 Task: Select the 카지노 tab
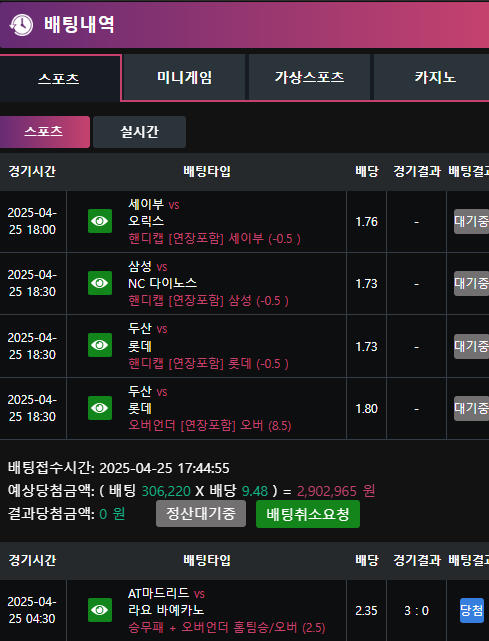pyautogui.click(x=433, y=77)
